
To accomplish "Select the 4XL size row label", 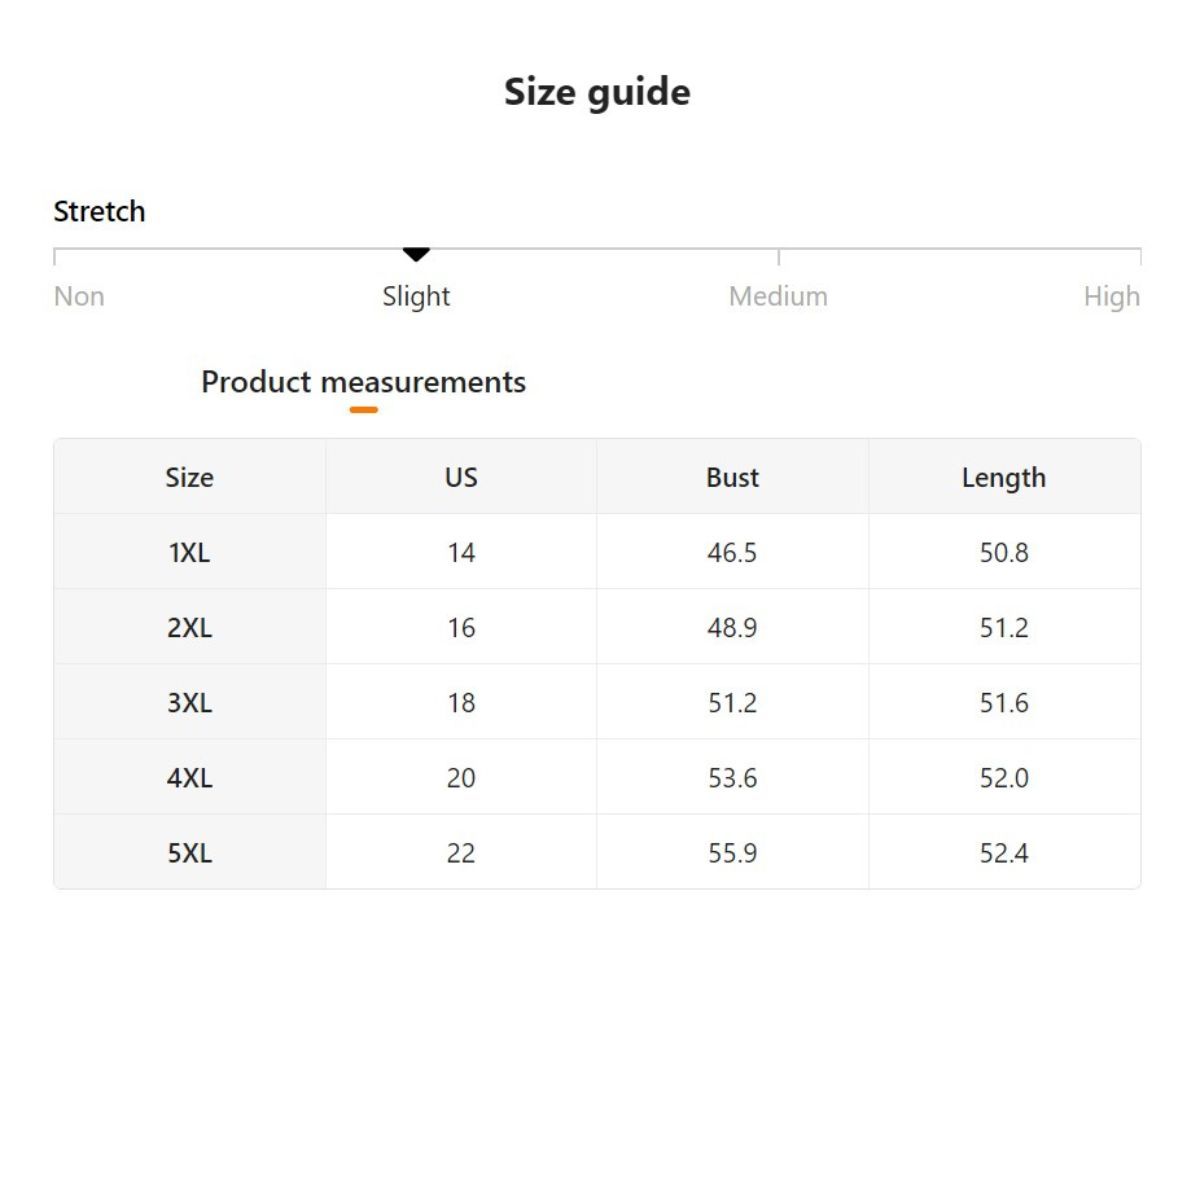I will (x=189, y=777).
